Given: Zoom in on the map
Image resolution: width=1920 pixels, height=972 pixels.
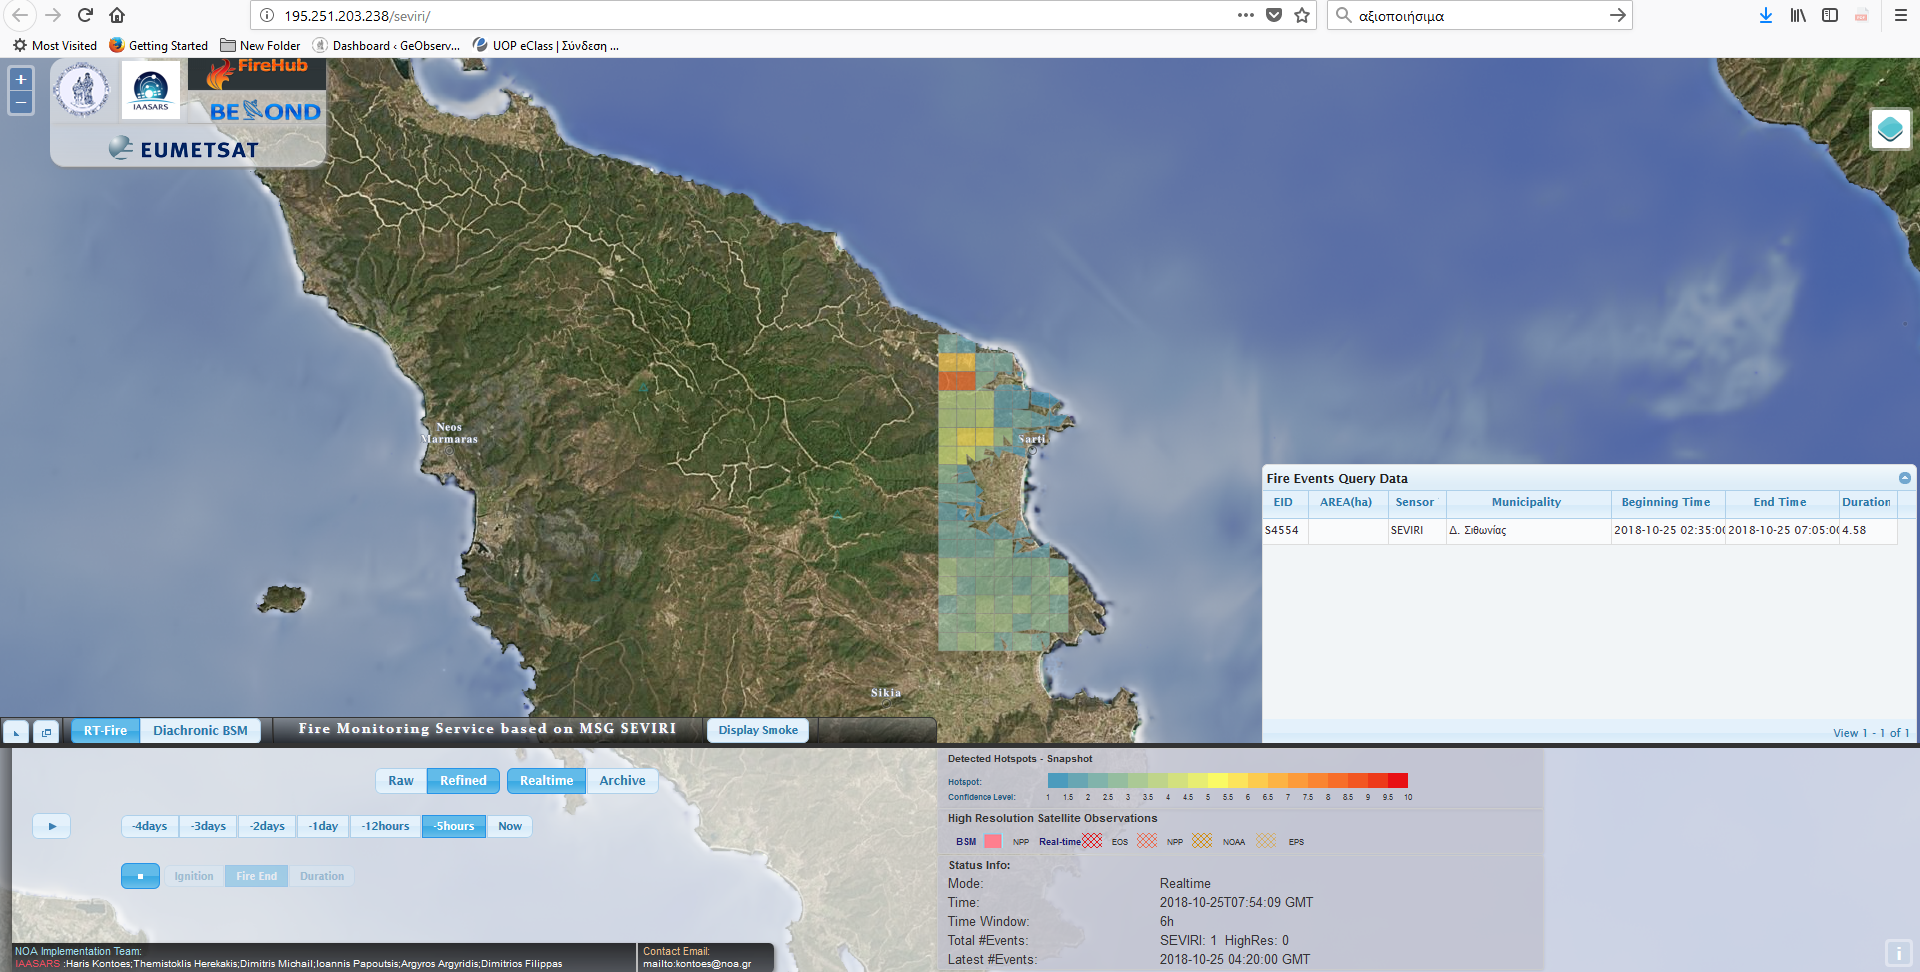Looking at the screenshot, I should 21,80.
